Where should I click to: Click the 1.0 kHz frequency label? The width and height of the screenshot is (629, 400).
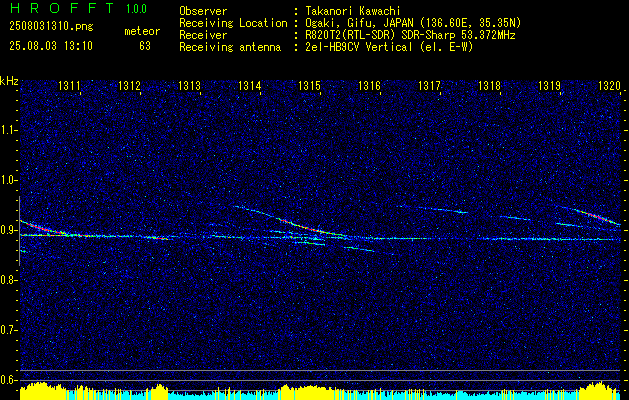[8, 180]
